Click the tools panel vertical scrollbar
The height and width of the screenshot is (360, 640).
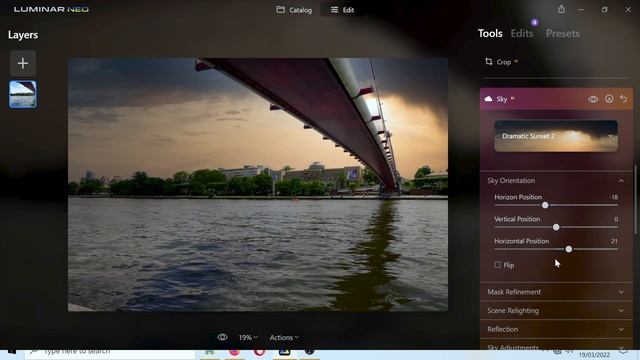click(635, 199)
